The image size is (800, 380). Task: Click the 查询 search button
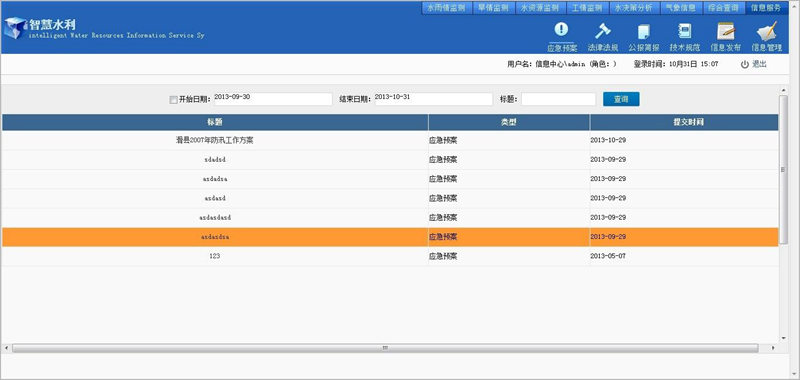click(x=621, y=99)
